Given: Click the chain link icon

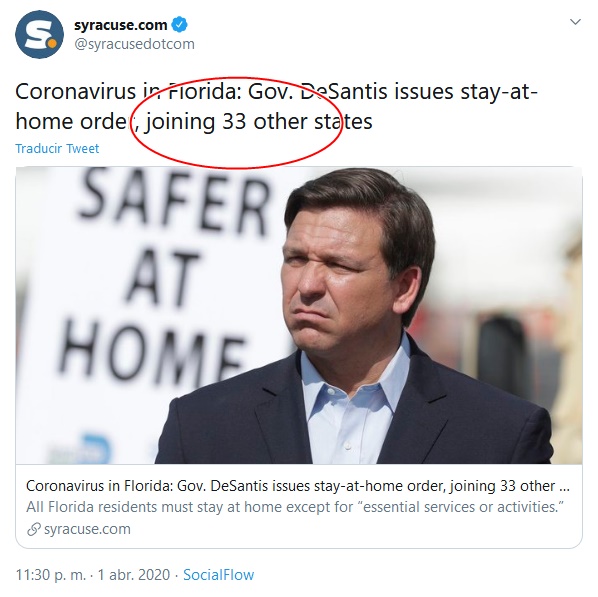Looking at the screenshot, I should (x=34, y=529).
